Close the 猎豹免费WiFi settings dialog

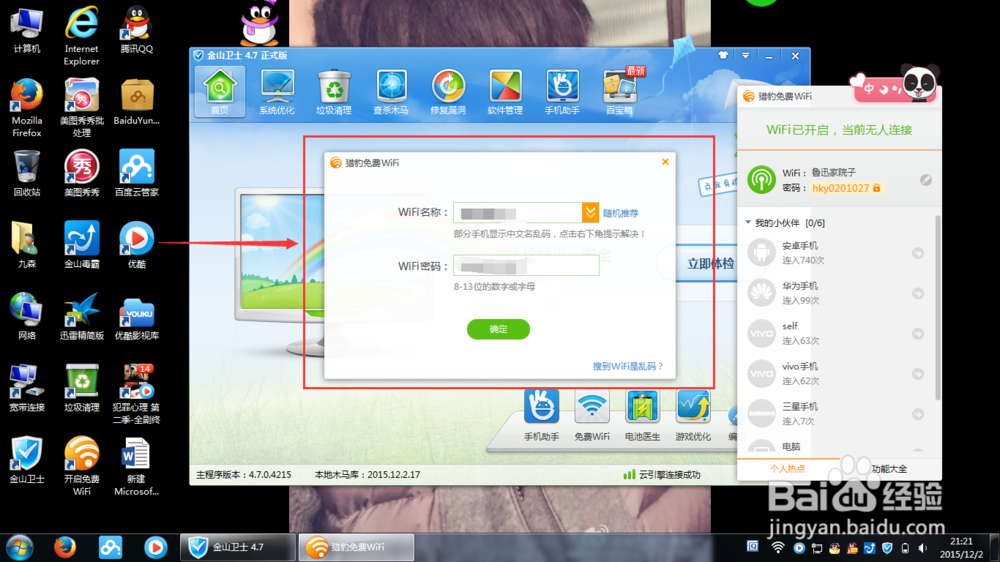(665, 162)
